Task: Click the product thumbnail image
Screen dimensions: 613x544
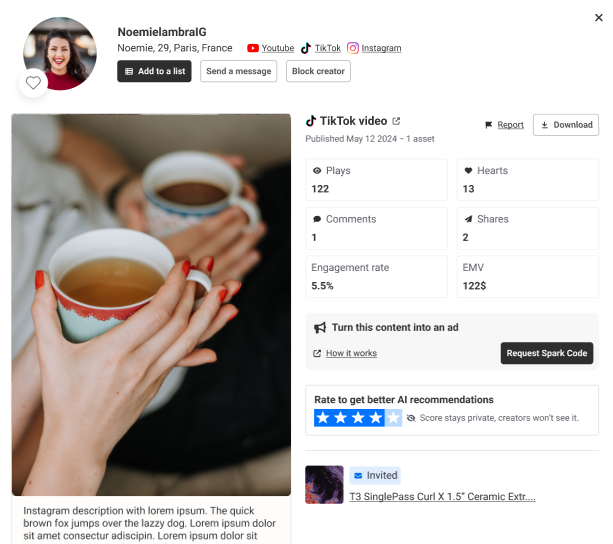Action: coord(324,484)
